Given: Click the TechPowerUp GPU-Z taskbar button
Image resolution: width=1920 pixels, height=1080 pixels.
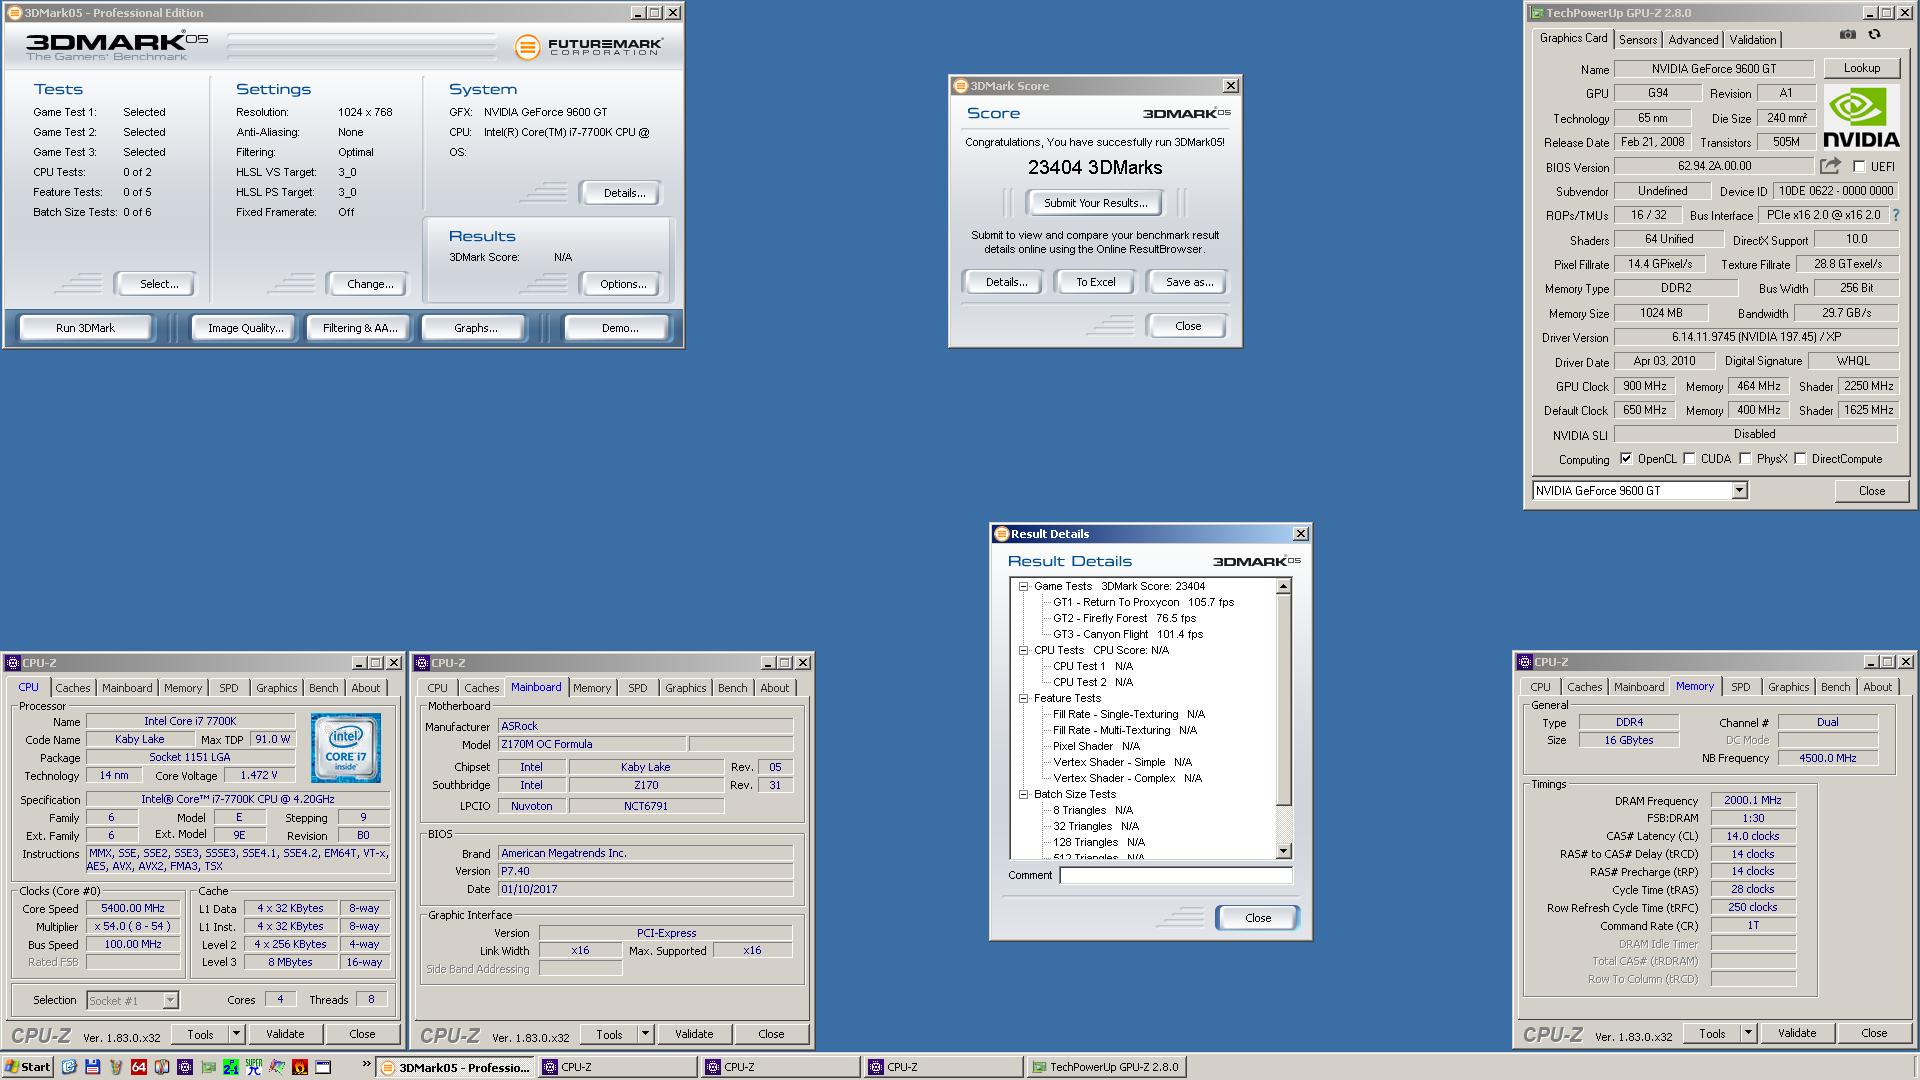Looking at the screenshot, I should 1106,1067.
